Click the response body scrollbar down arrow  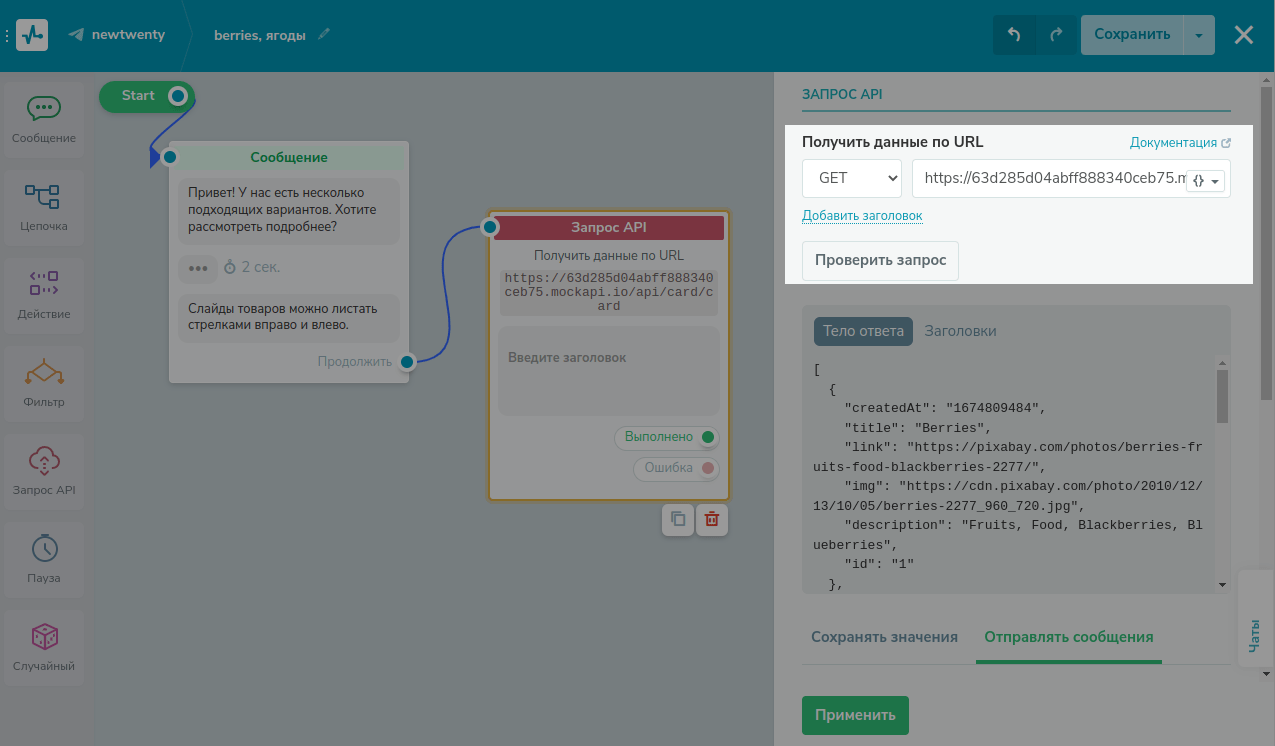[1222, 584]
